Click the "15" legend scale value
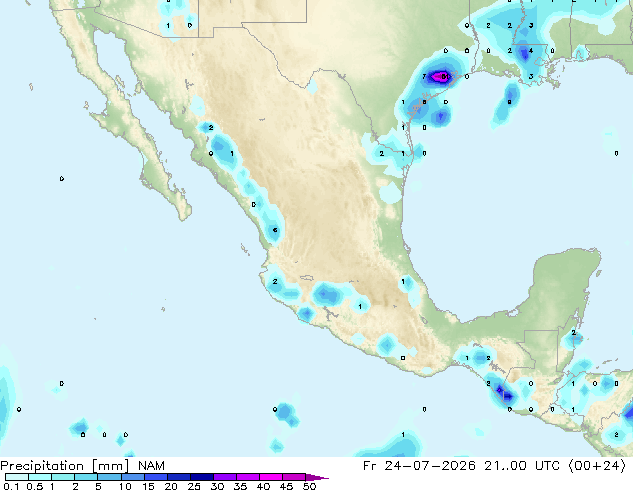The image size is (634, 490). click(x=148, y=486)
